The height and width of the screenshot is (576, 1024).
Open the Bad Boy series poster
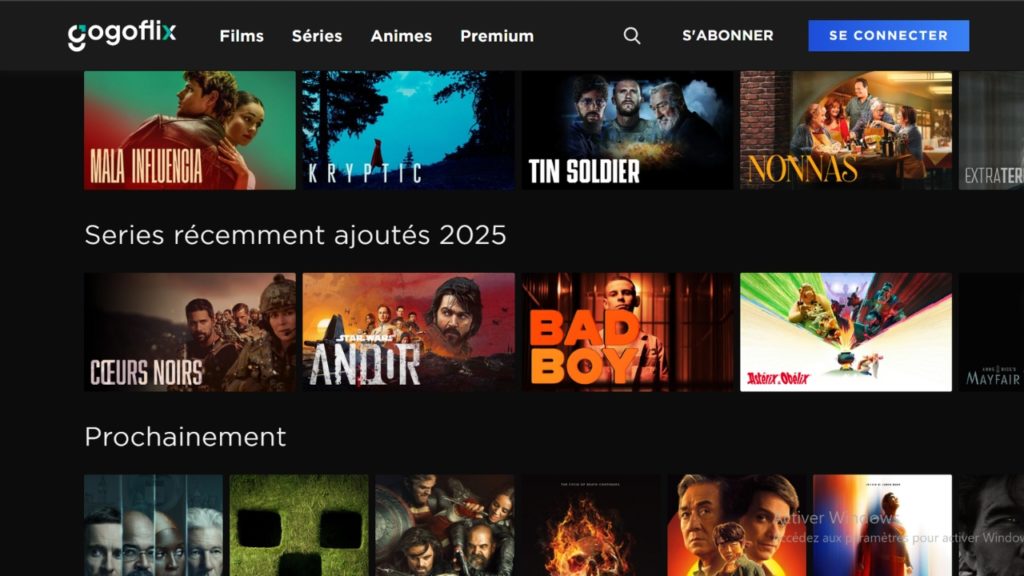627,332
